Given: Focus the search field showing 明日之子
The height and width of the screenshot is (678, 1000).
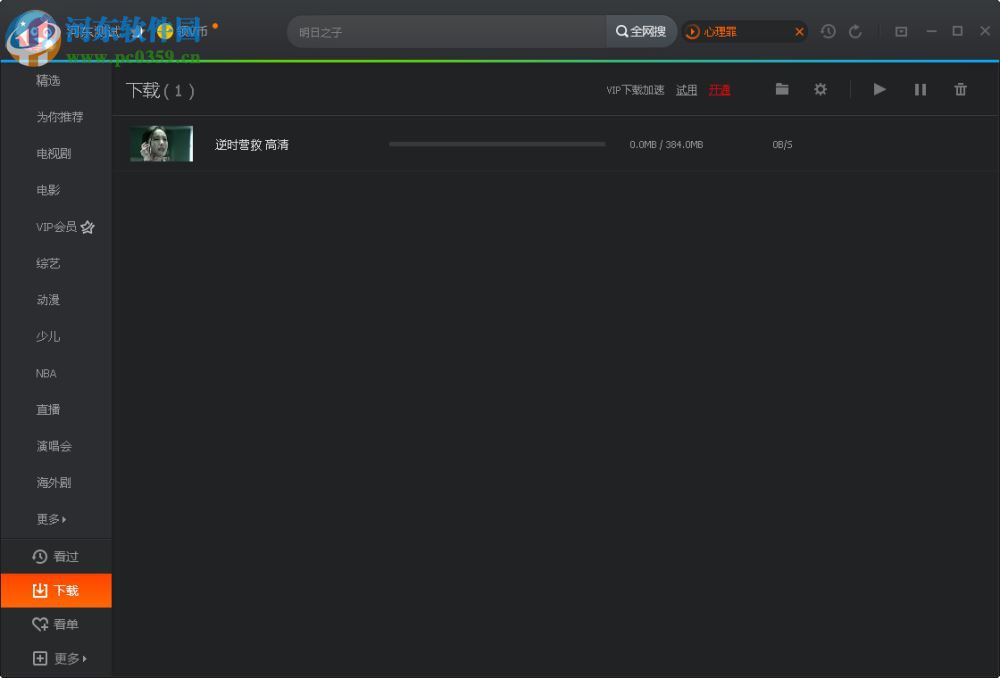Looking at the screenshot, I should [446, 31].
